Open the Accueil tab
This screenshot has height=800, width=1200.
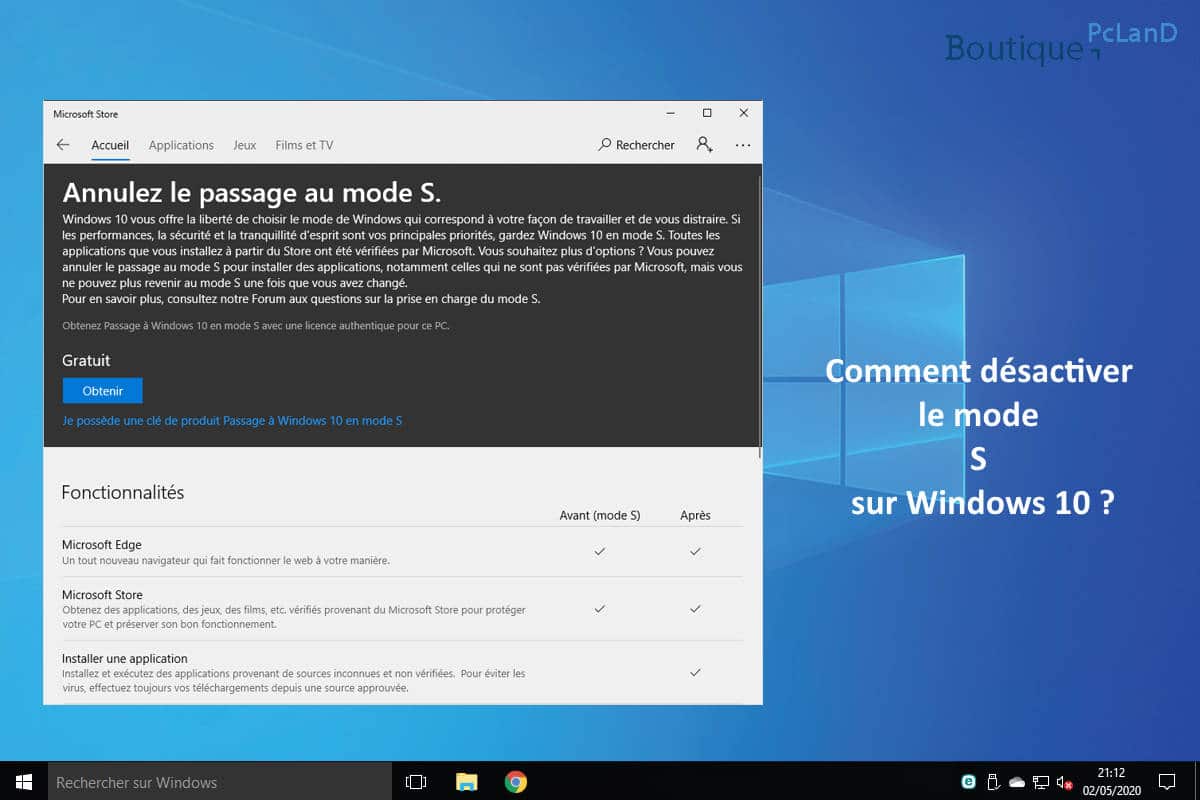point(110,145)
